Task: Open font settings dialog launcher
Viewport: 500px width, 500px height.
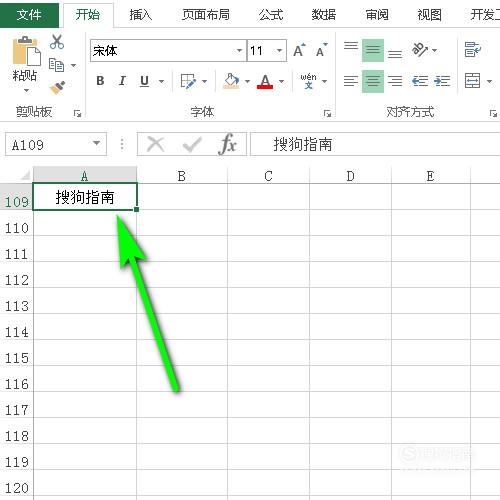Action: (x=327, y=114)
